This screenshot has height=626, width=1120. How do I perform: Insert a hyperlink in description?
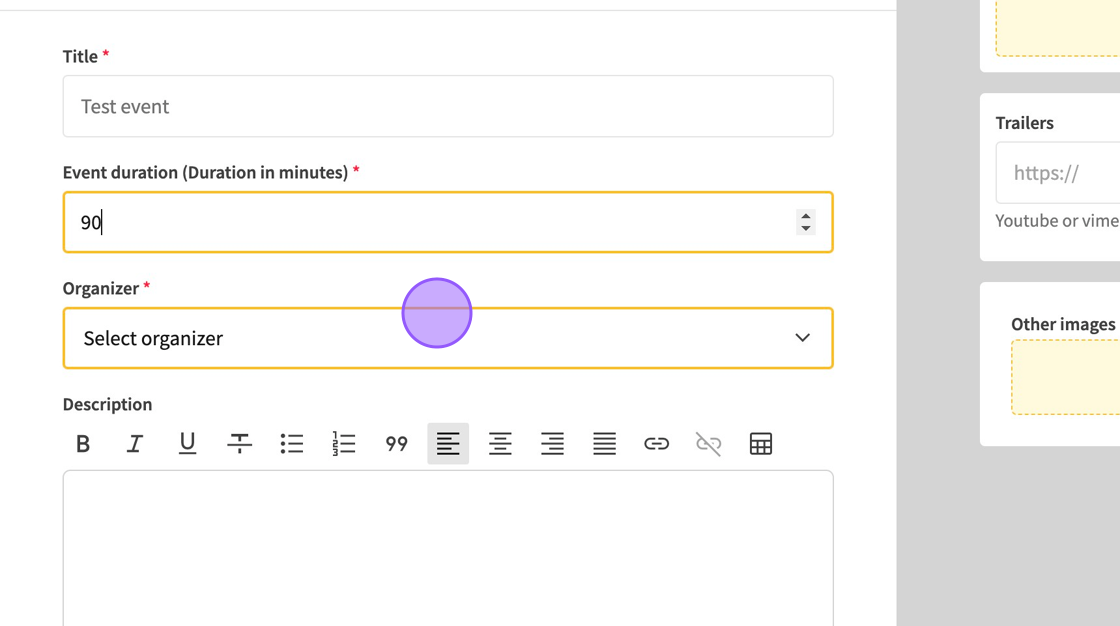tap(656, 444)
